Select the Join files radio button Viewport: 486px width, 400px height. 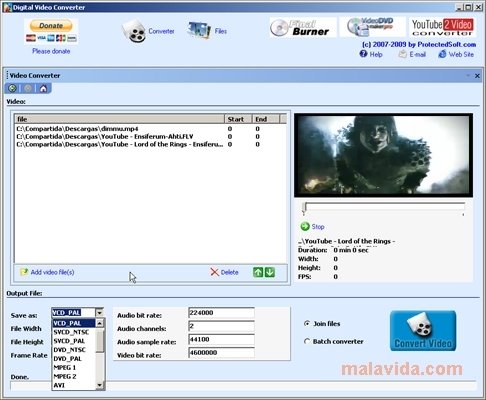click(x=307, y=324)
